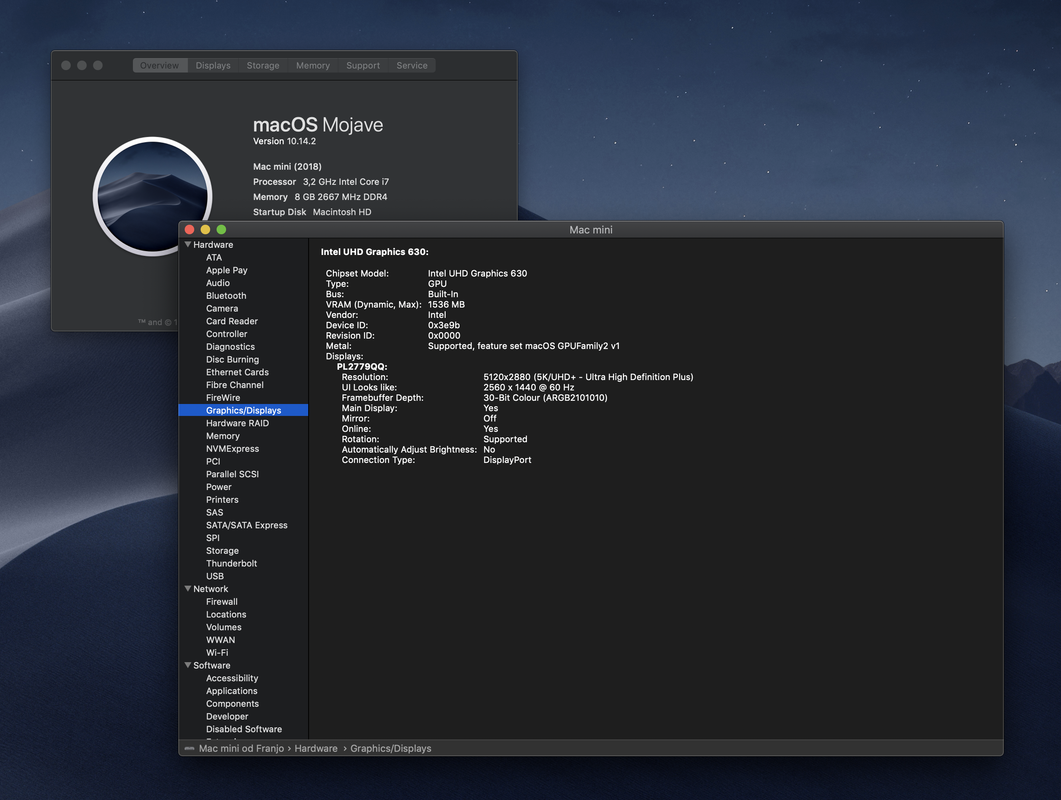1061x800 pixels.
Task: Collapse the Hardware section triangle
Action: pyautogui.click(x=188, y=244)
